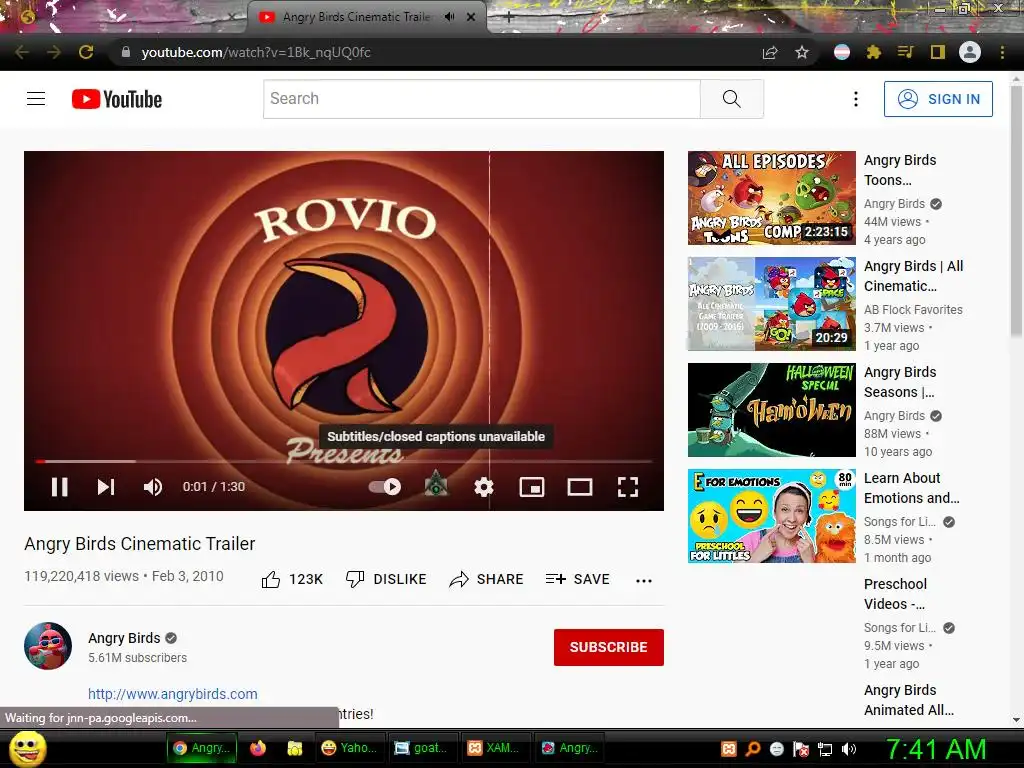Click the magnifier search button
Image resolution: width=1024 pixels, height=768 pixels.
[731, 99]
